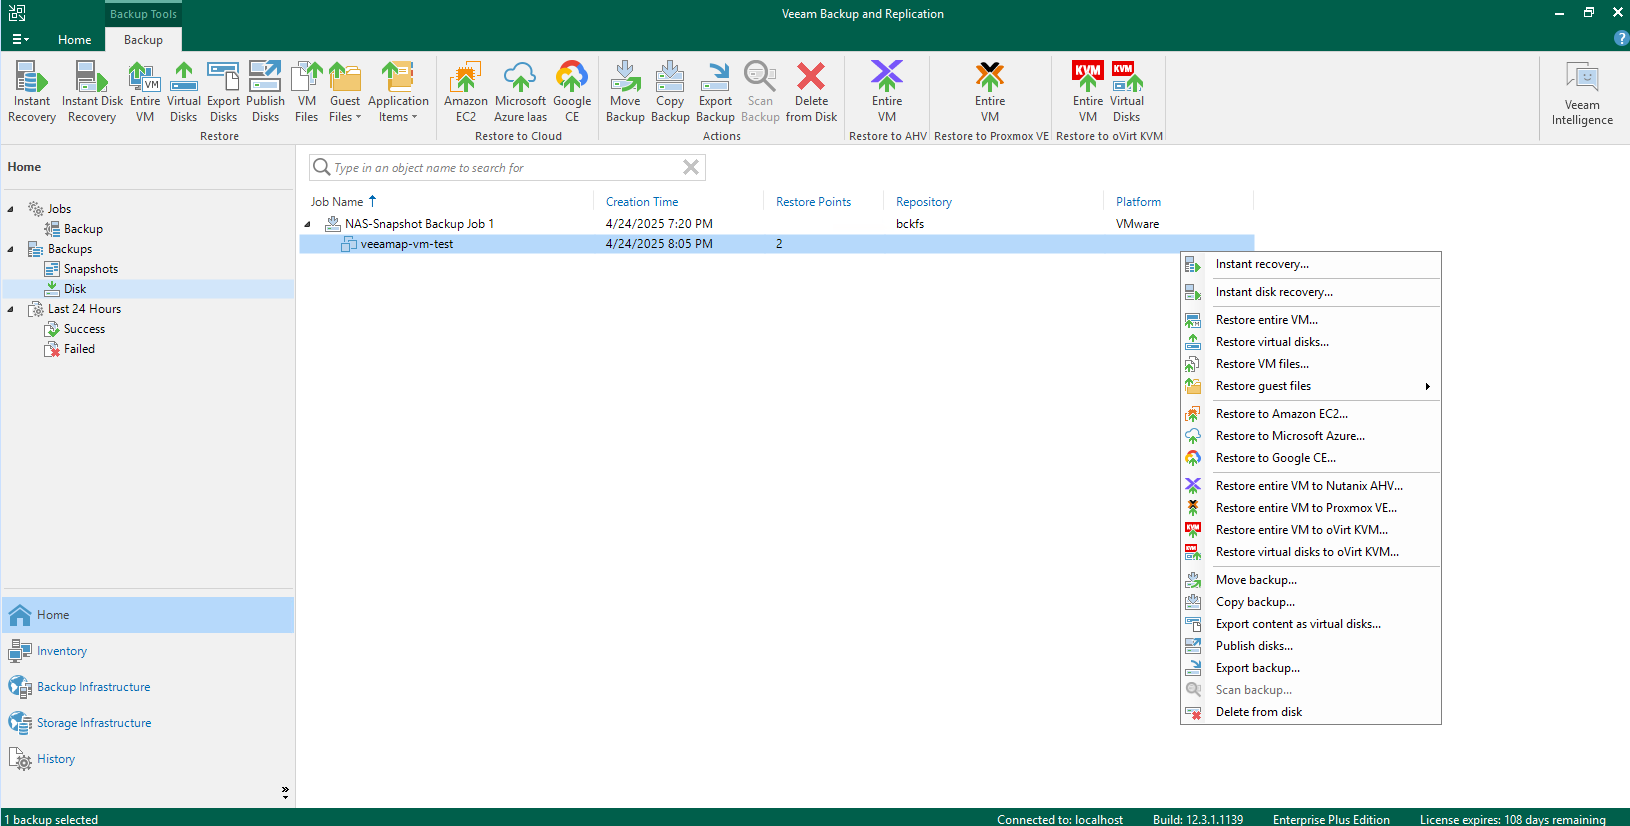This screenshot has width=1630, height=826.
Task: Click Export Disks ribbon icon
Action: tap(223, 92)
